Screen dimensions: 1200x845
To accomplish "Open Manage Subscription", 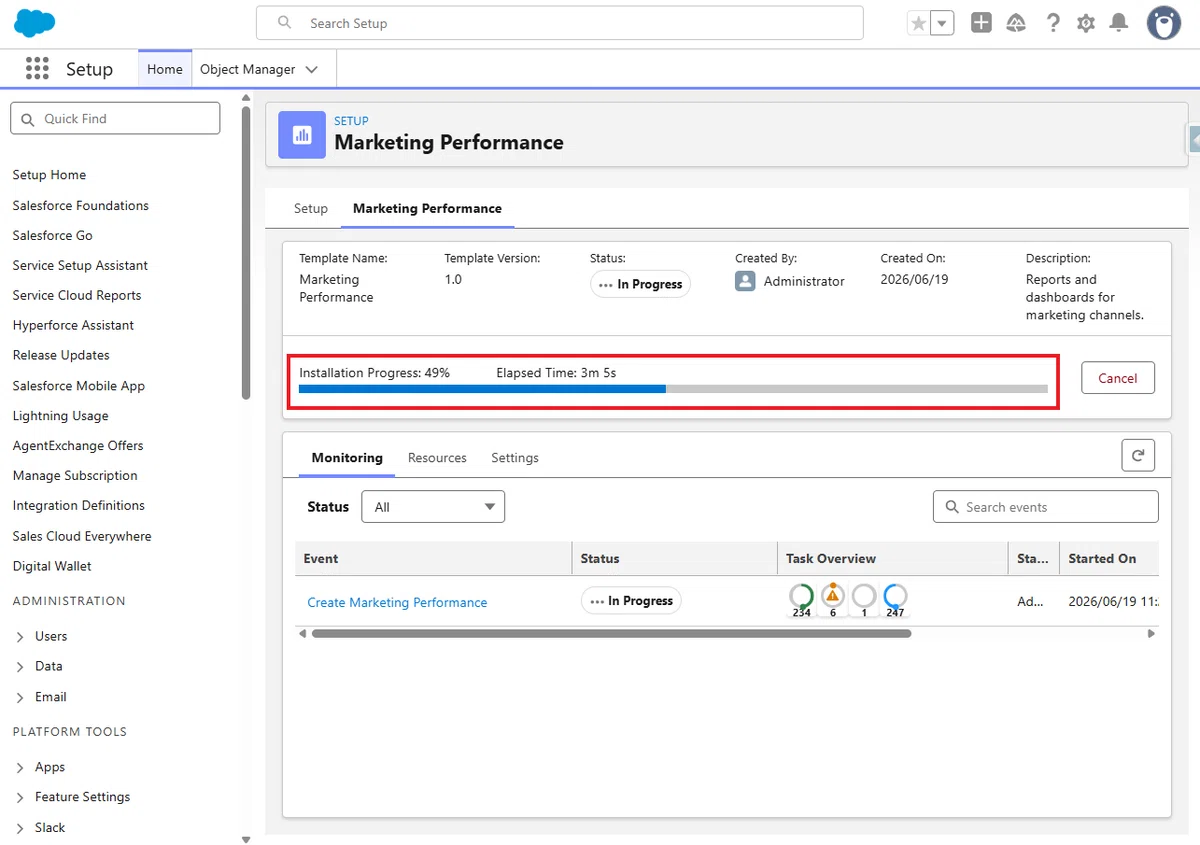I will (75, 475).
